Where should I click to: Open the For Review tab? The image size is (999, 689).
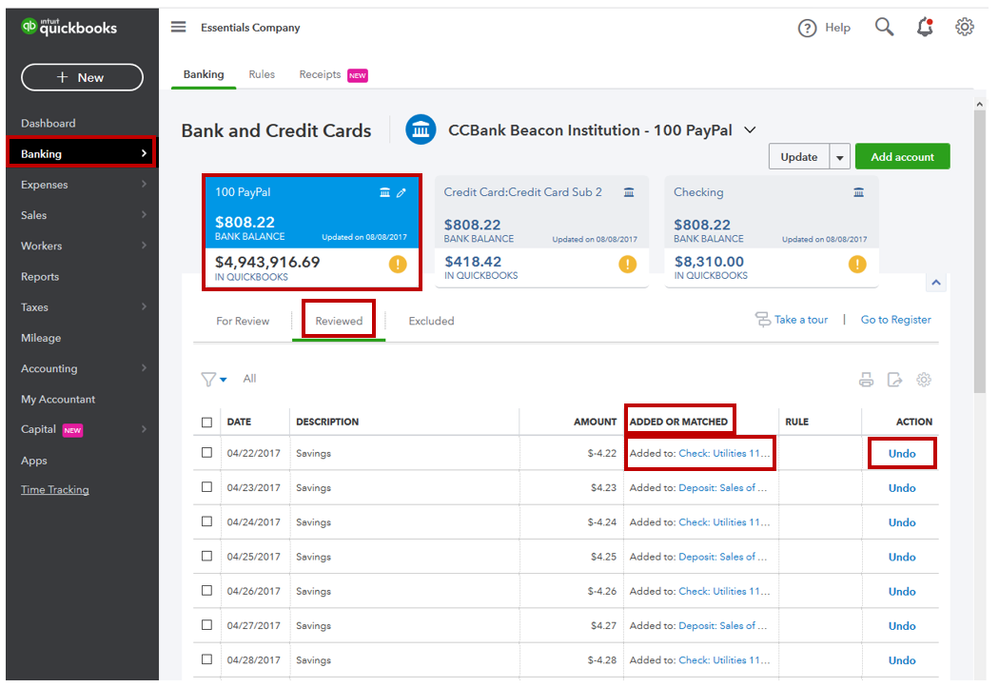[x=243, y=321]
